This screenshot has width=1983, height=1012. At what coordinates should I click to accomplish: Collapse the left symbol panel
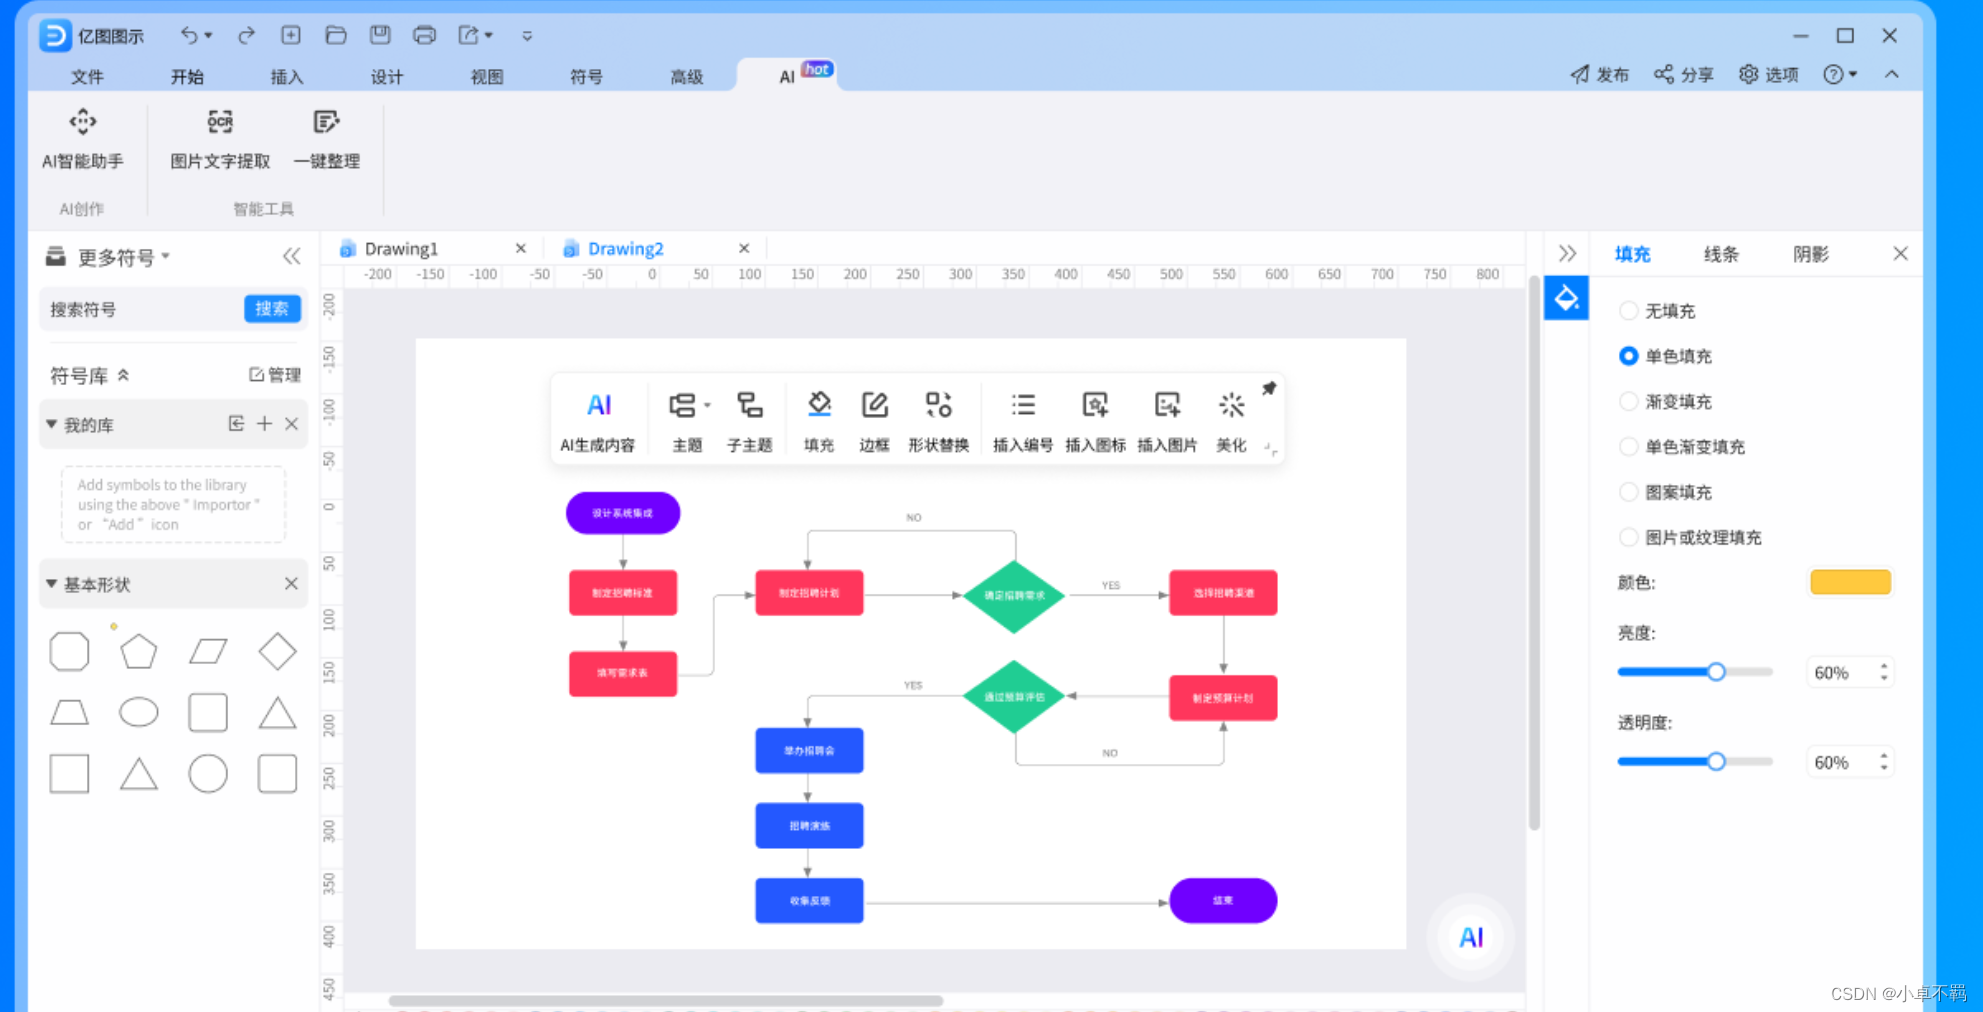pyautogui.click(x=291, y=256)
